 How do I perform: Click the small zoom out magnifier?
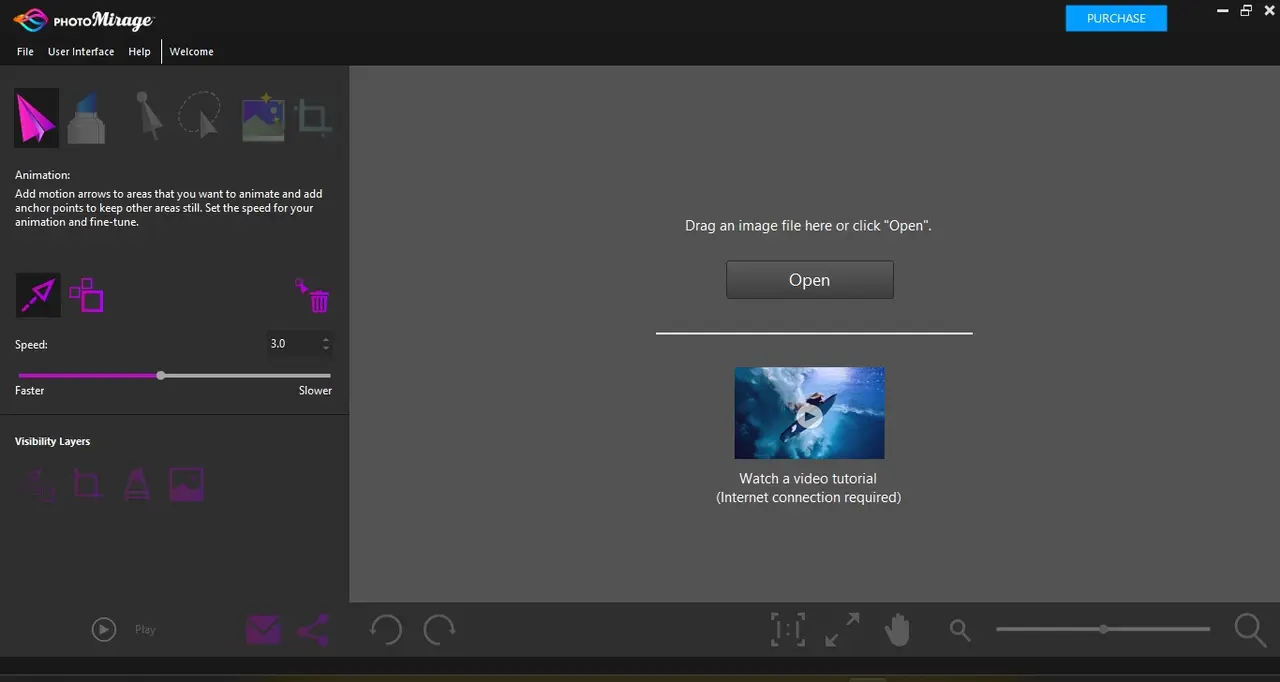point(960,630)
